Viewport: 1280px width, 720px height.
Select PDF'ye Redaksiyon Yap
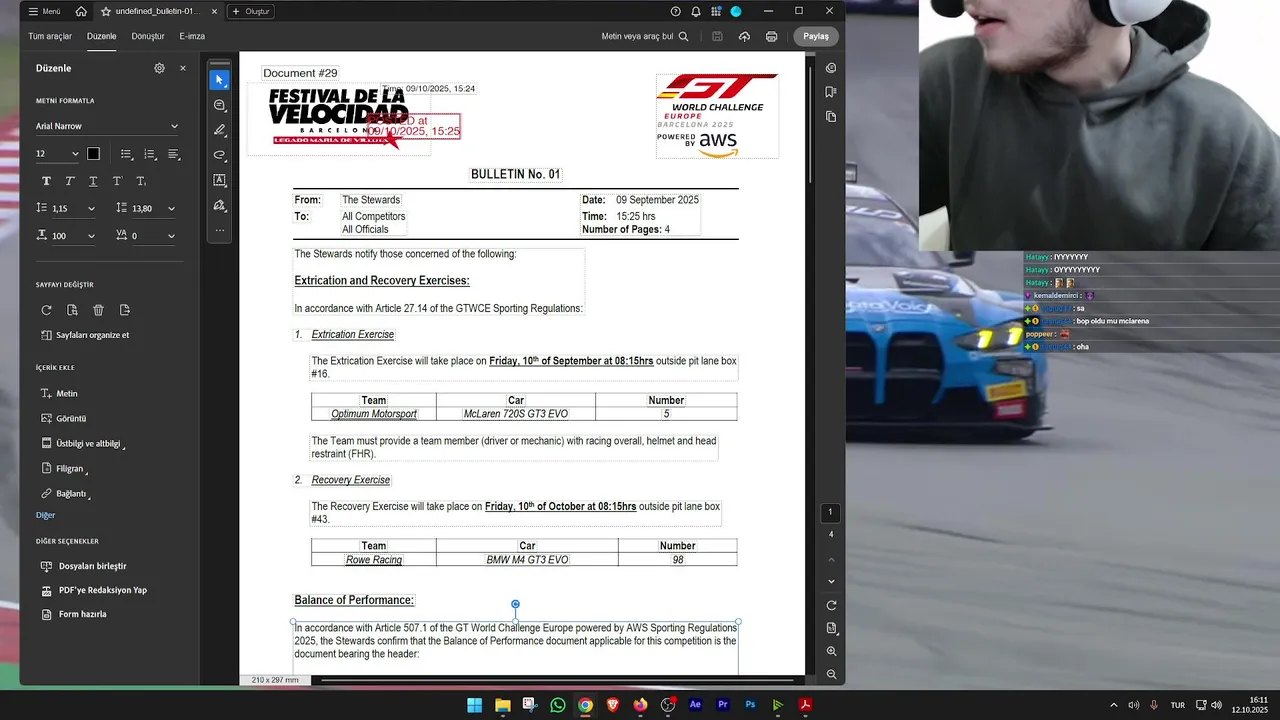pyautogui.click(x=93, y=590)
